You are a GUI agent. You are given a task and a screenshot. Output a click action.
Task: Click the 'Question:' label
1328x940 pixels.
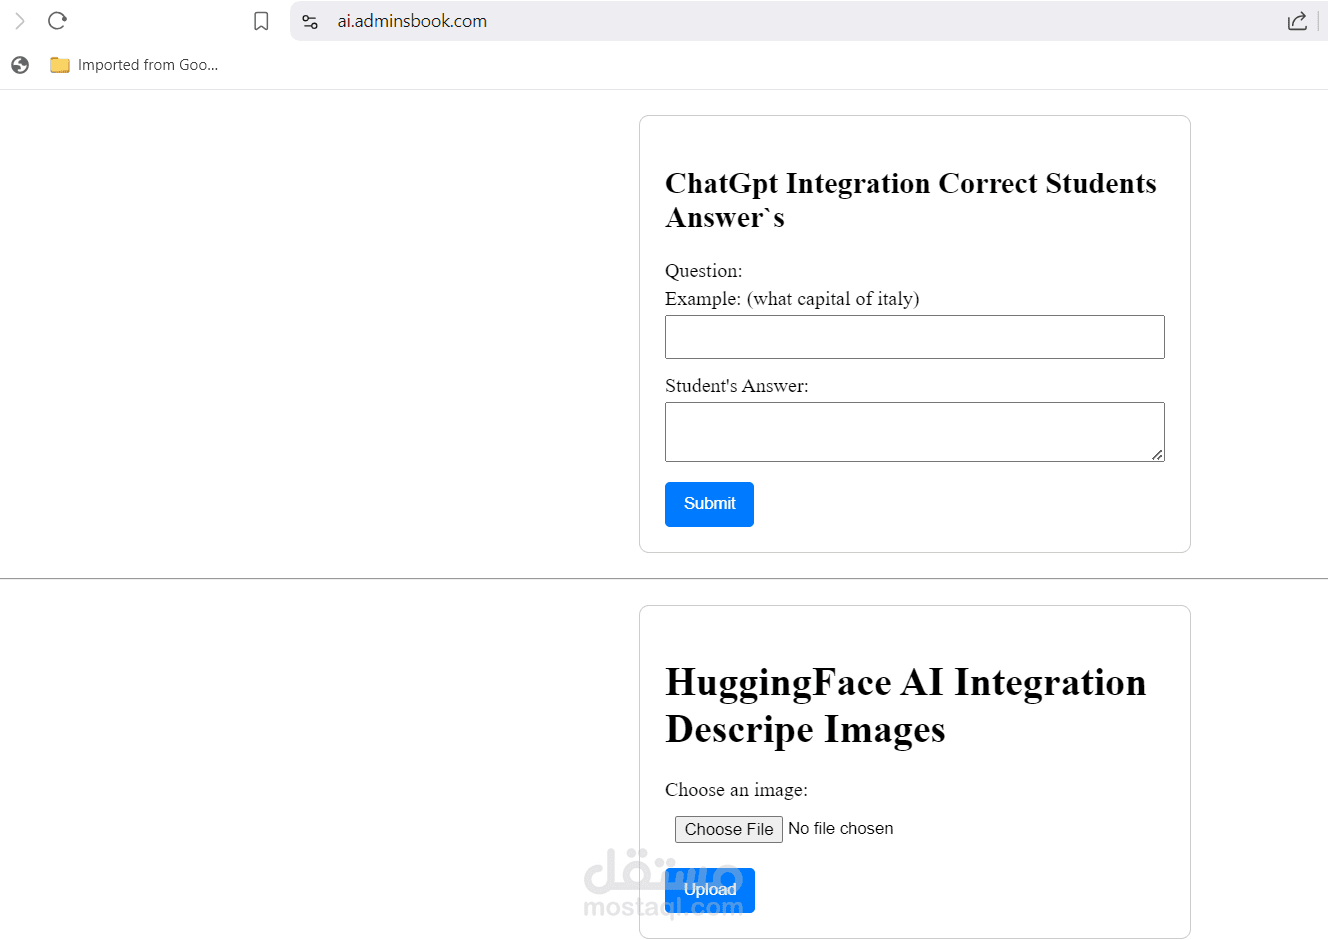pos(704,271)
